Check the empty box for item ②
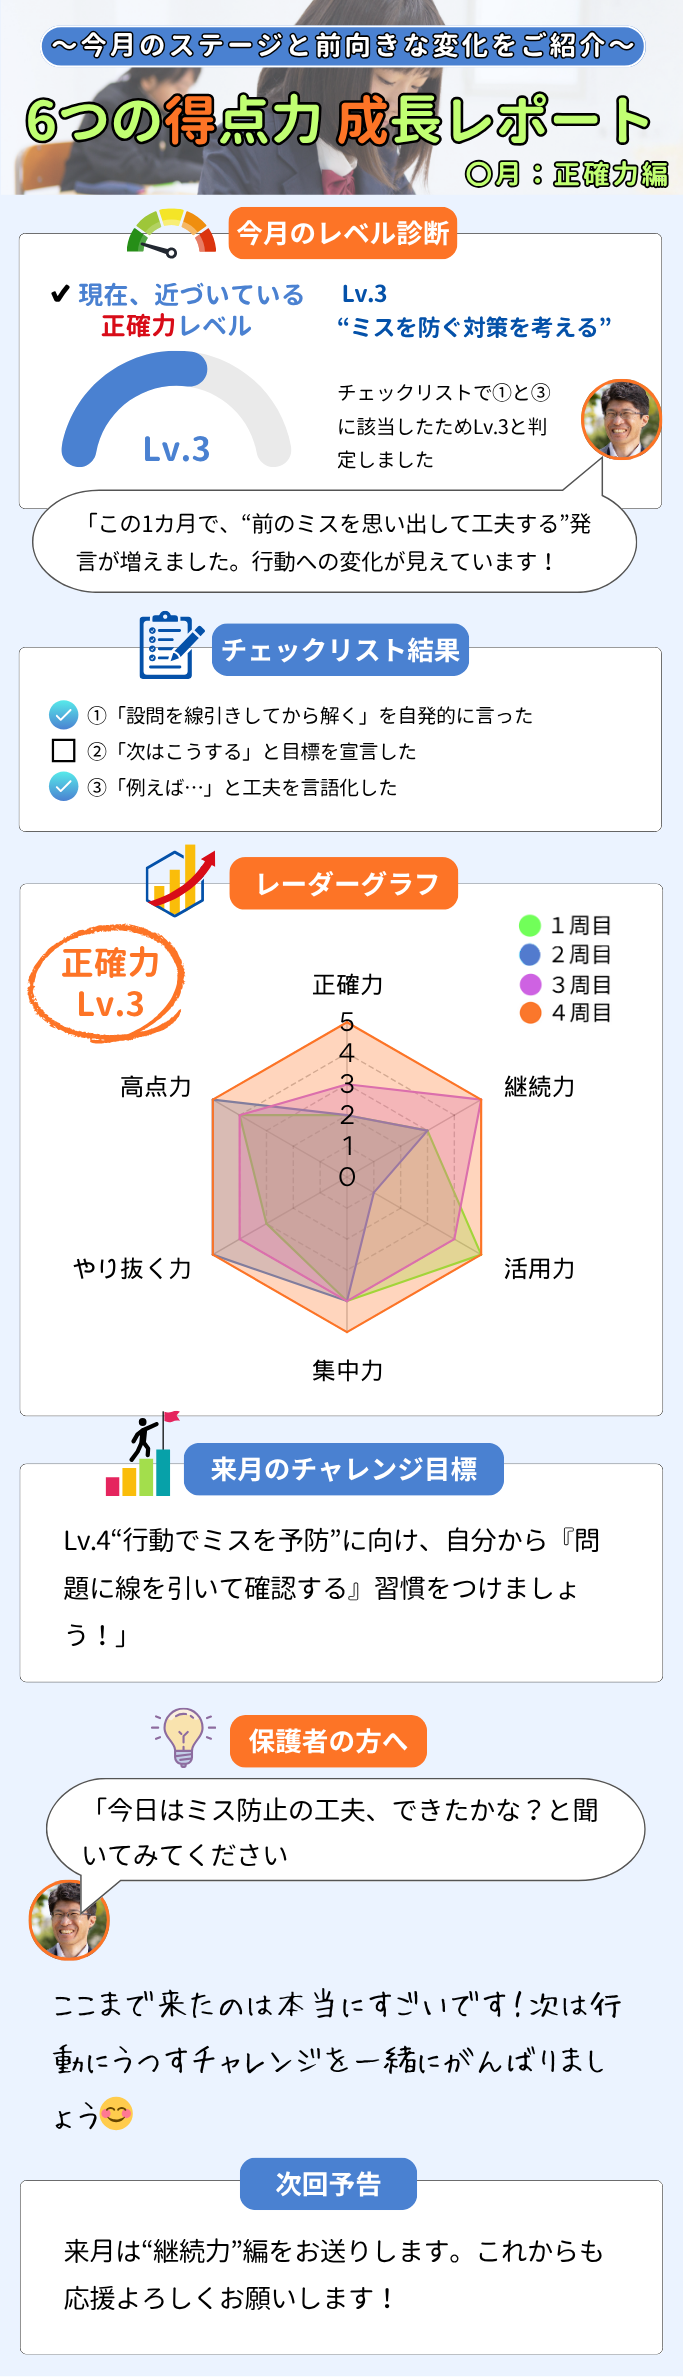Screen dimensions: 683x2377 coord(64,750)
